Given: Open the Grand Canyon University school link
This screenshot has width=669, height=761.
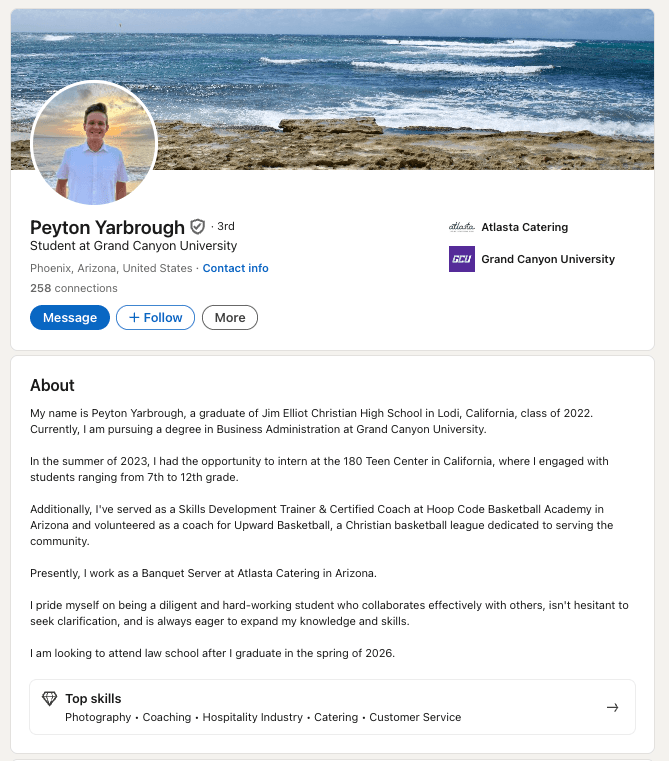Looking at the screenshot, I should (x=548, y=259).
